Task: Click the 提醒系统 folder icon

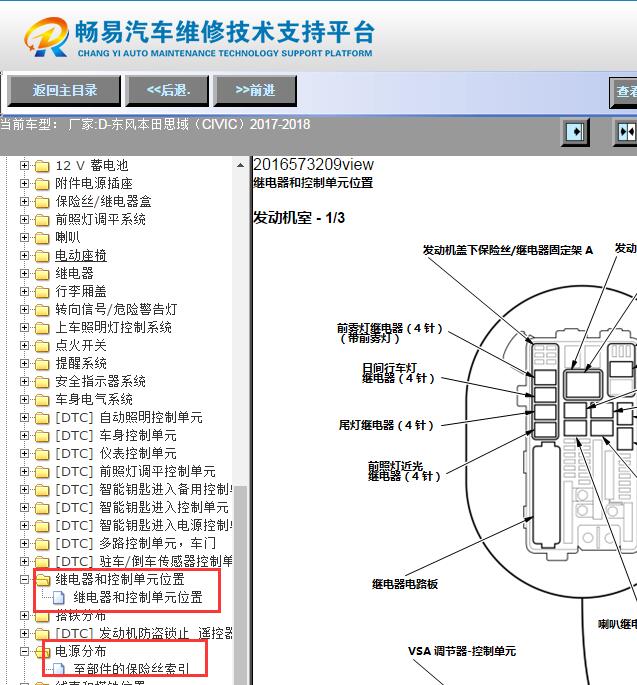Action: point(42,363)
